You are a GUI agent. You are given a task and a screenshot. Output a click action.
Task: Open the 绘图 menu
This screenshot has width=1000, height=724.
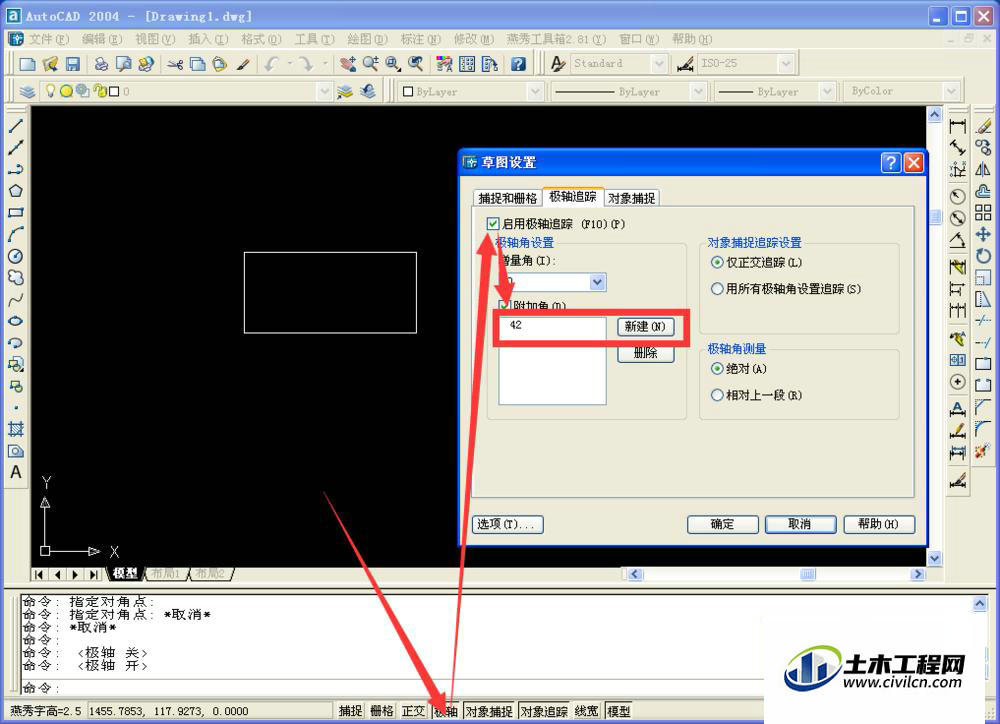(367, 39)
